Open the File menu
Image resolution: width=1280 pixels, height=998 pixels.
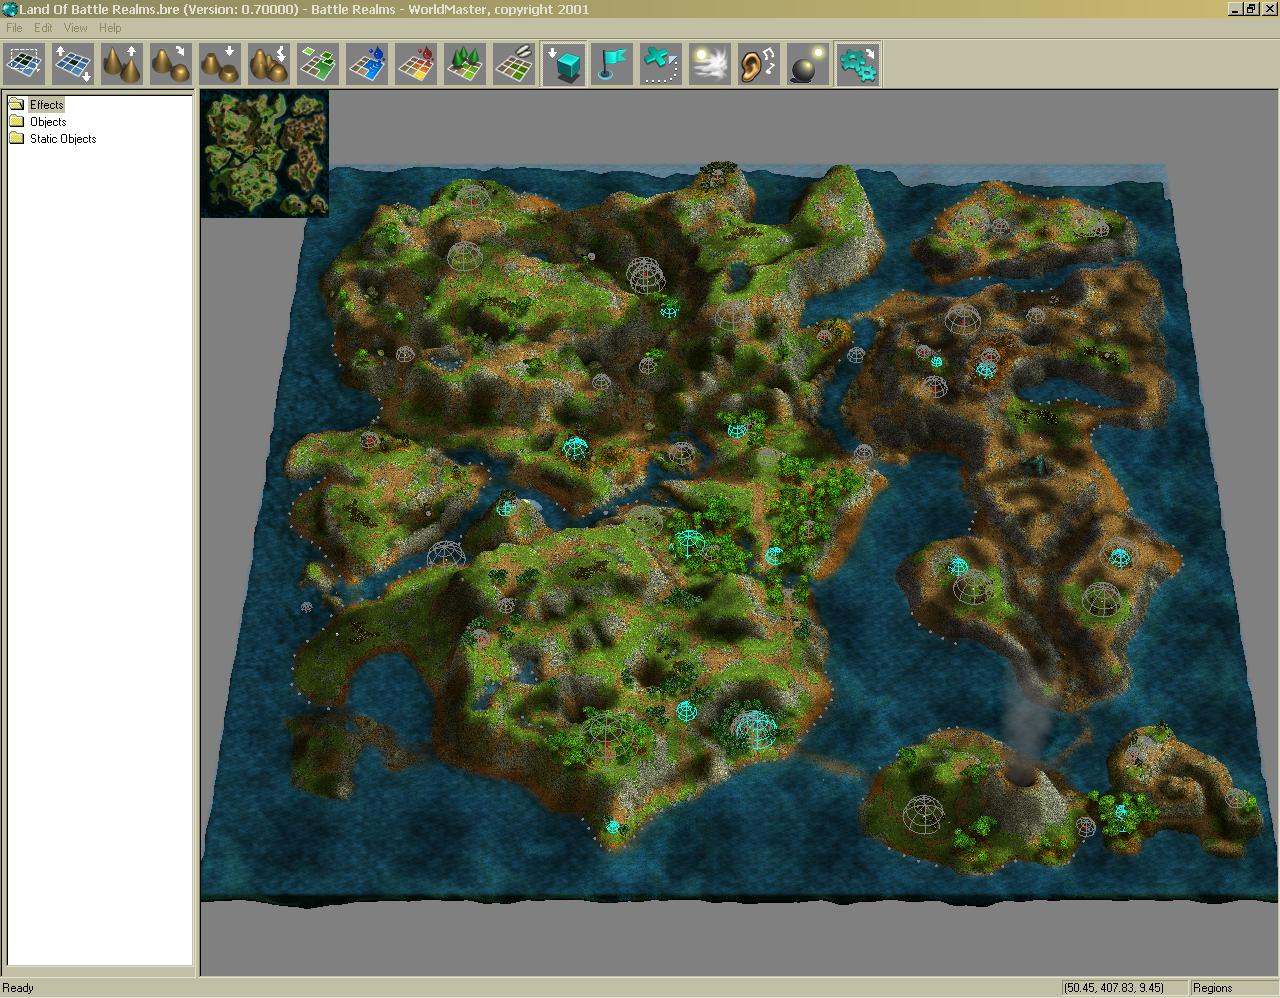[x=14, y=28]
